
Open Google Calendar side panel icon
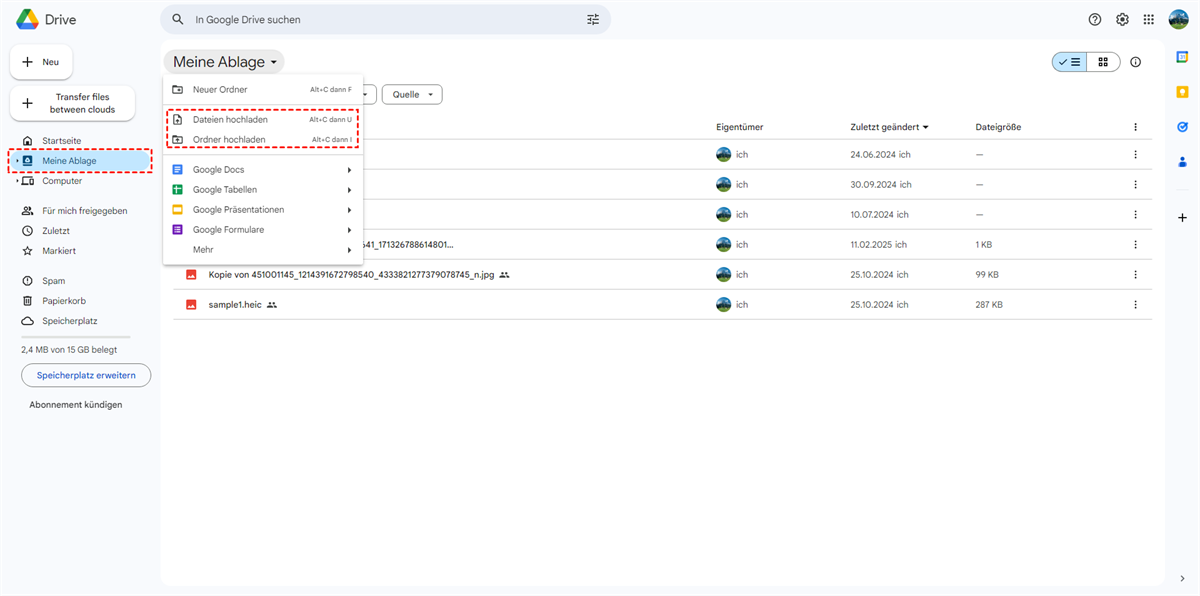pos(1182,58)
